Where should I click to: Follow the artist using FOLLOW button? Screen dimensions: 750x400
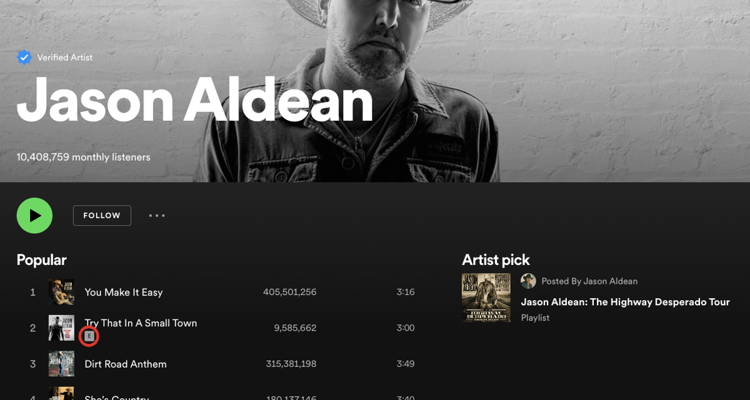tap(102, 216)
